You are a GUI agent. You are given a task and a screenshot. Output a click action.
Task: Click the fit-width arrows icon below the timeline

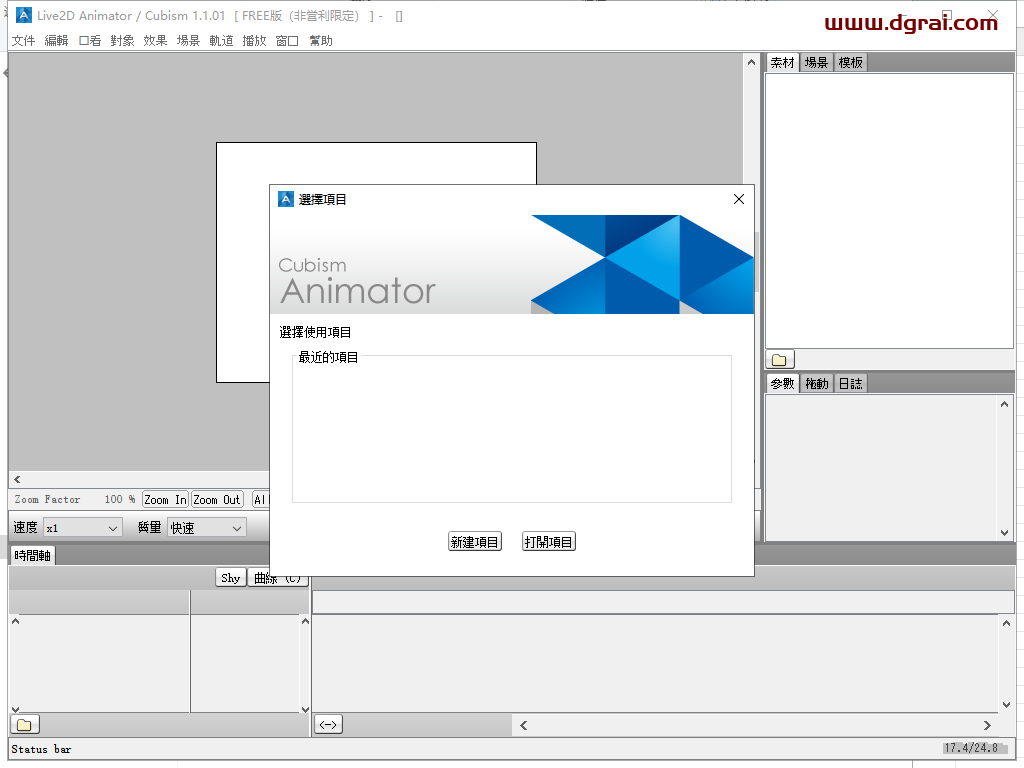pos(328,724)
